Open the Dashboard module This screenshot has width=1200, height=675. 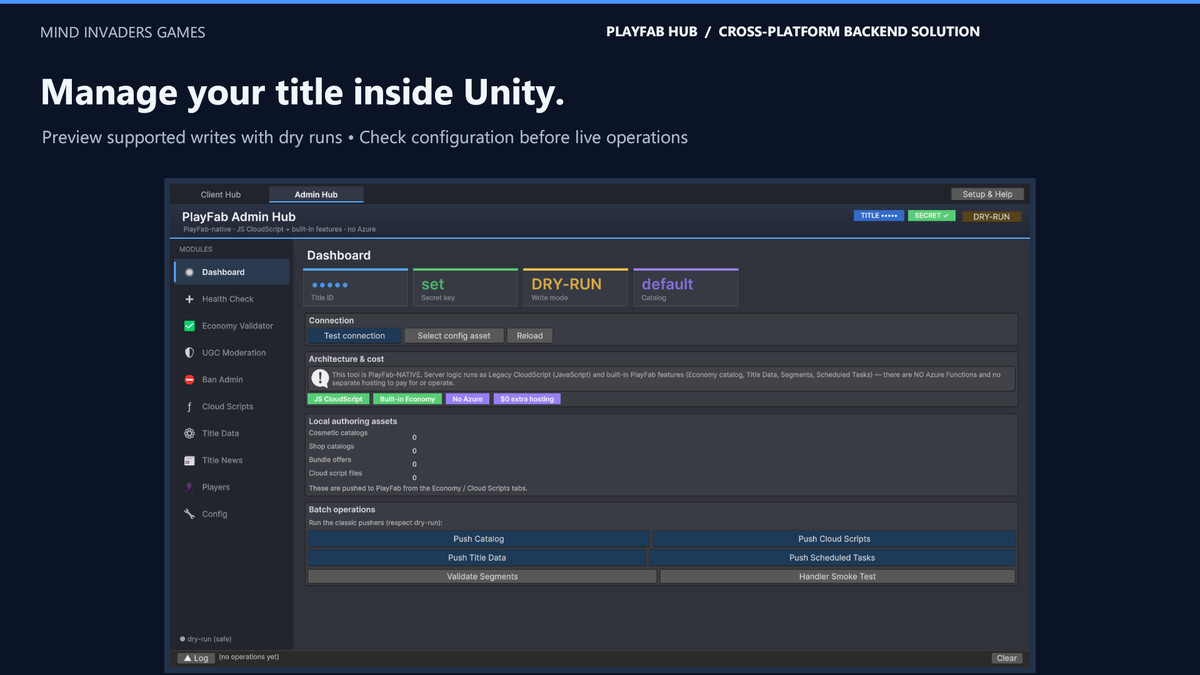(232, 272)
